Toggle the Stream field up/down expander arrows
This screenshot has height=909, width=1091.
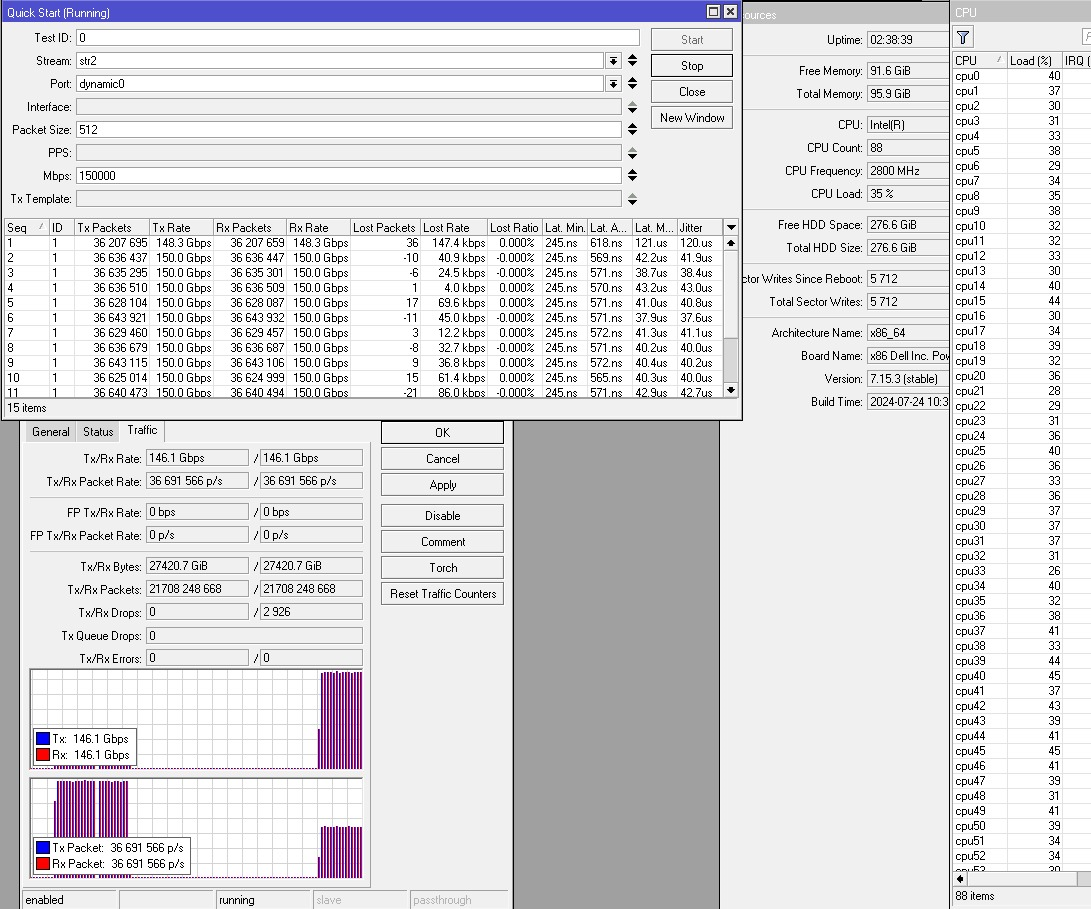coord(632,61)
